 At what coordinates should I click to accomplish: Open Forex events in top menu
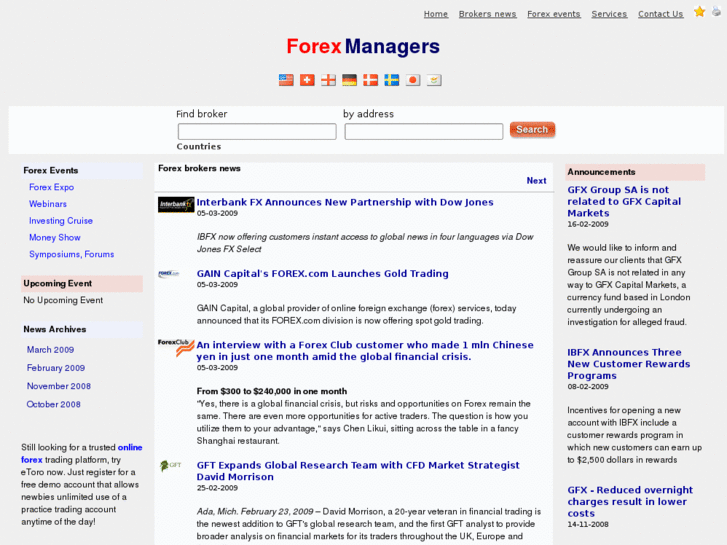pyautogui.click(x=554, y=14)
